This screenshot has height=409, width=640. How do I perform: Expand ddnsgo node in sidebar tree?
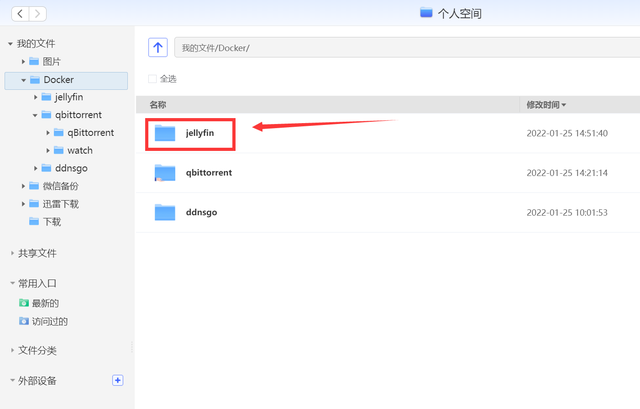(36, 168)
